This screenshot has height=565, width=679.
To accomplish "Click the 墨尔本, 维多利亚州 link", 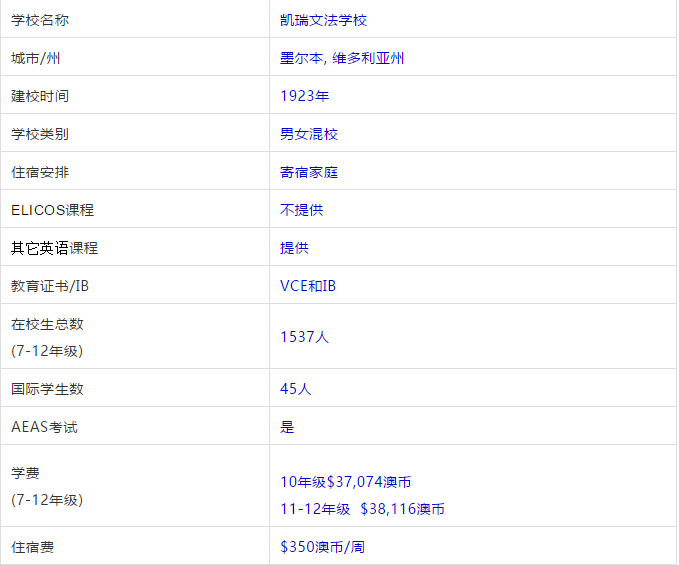I will [342, 58].
